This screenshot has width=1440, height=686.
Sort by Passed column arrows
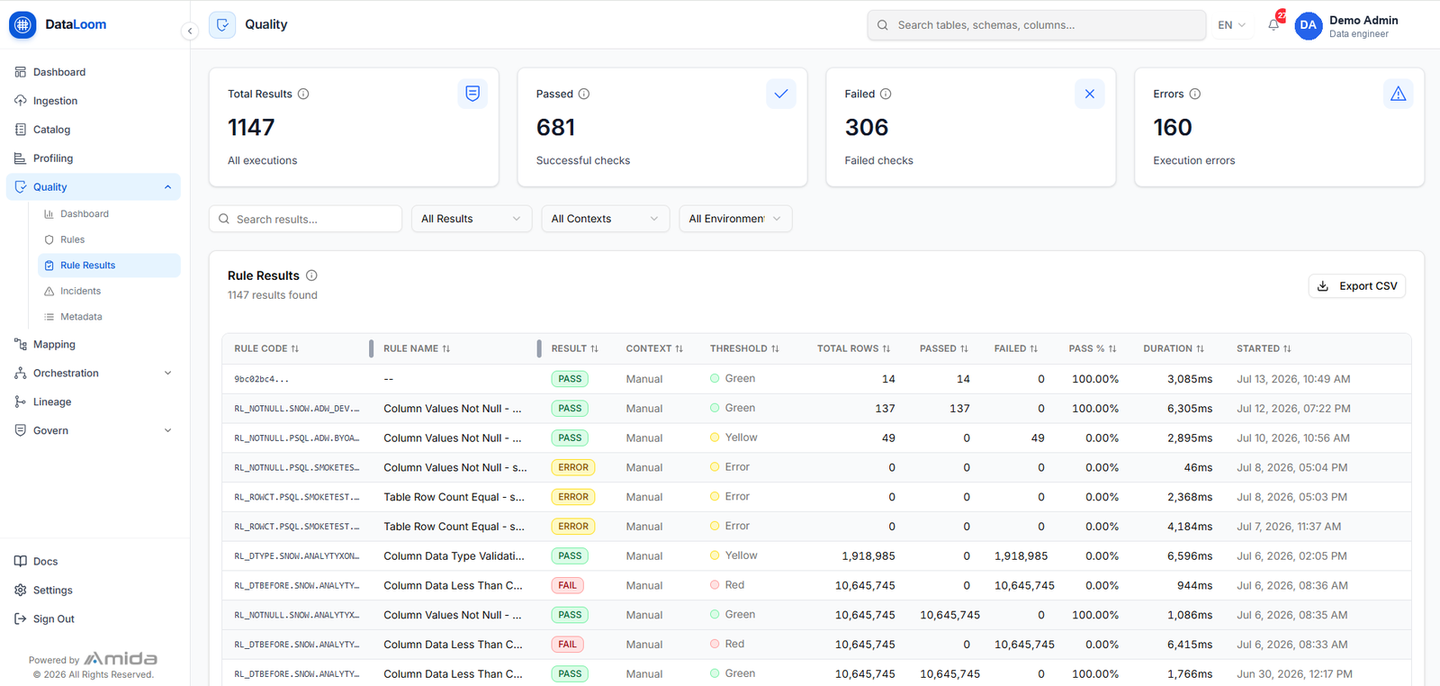pyautogui.click(x=964, y=349)
